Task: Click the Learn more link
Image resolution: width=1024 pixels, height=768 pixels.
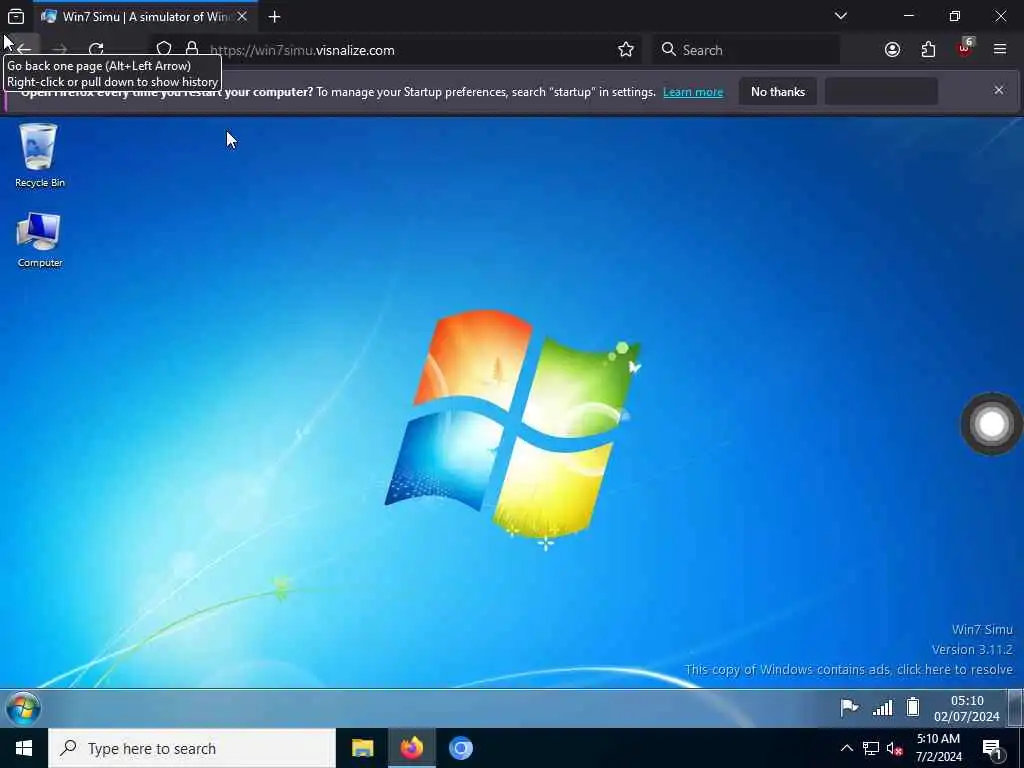Action: click(693, 92)
